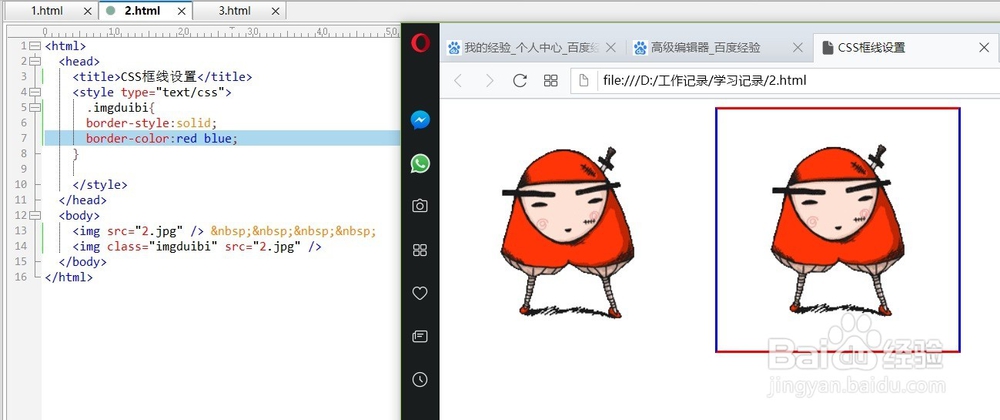Close the 2.html editor tab
This screenshot has width=1000, height=420.
coord(182,11)
